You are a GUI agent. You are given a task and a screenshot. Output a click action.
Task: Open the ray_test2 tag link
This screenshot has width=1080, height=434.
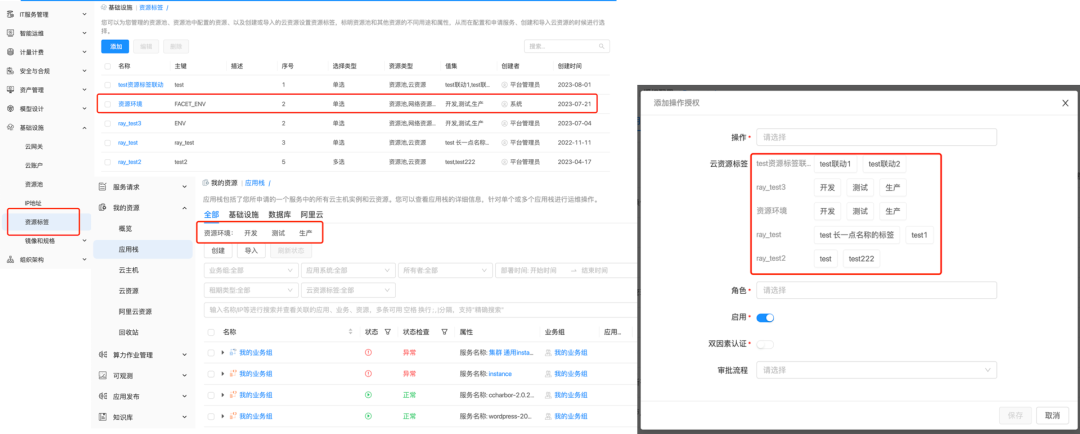pos(129,162)
